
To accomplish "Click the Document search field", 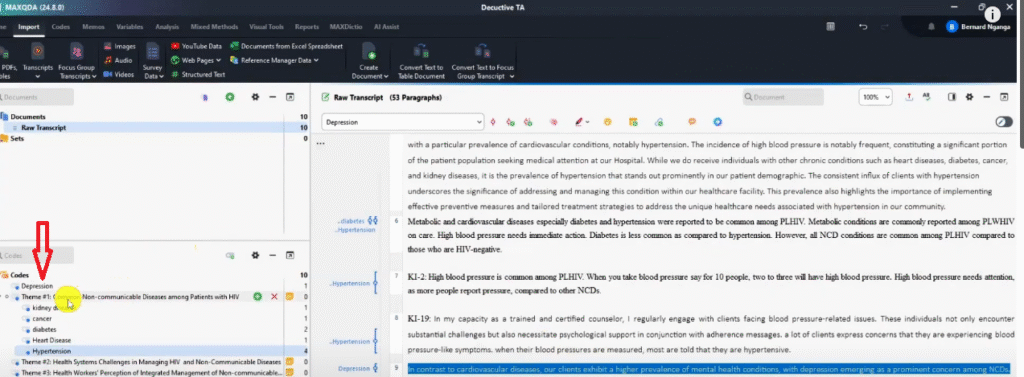I will [x=783, y=97].
